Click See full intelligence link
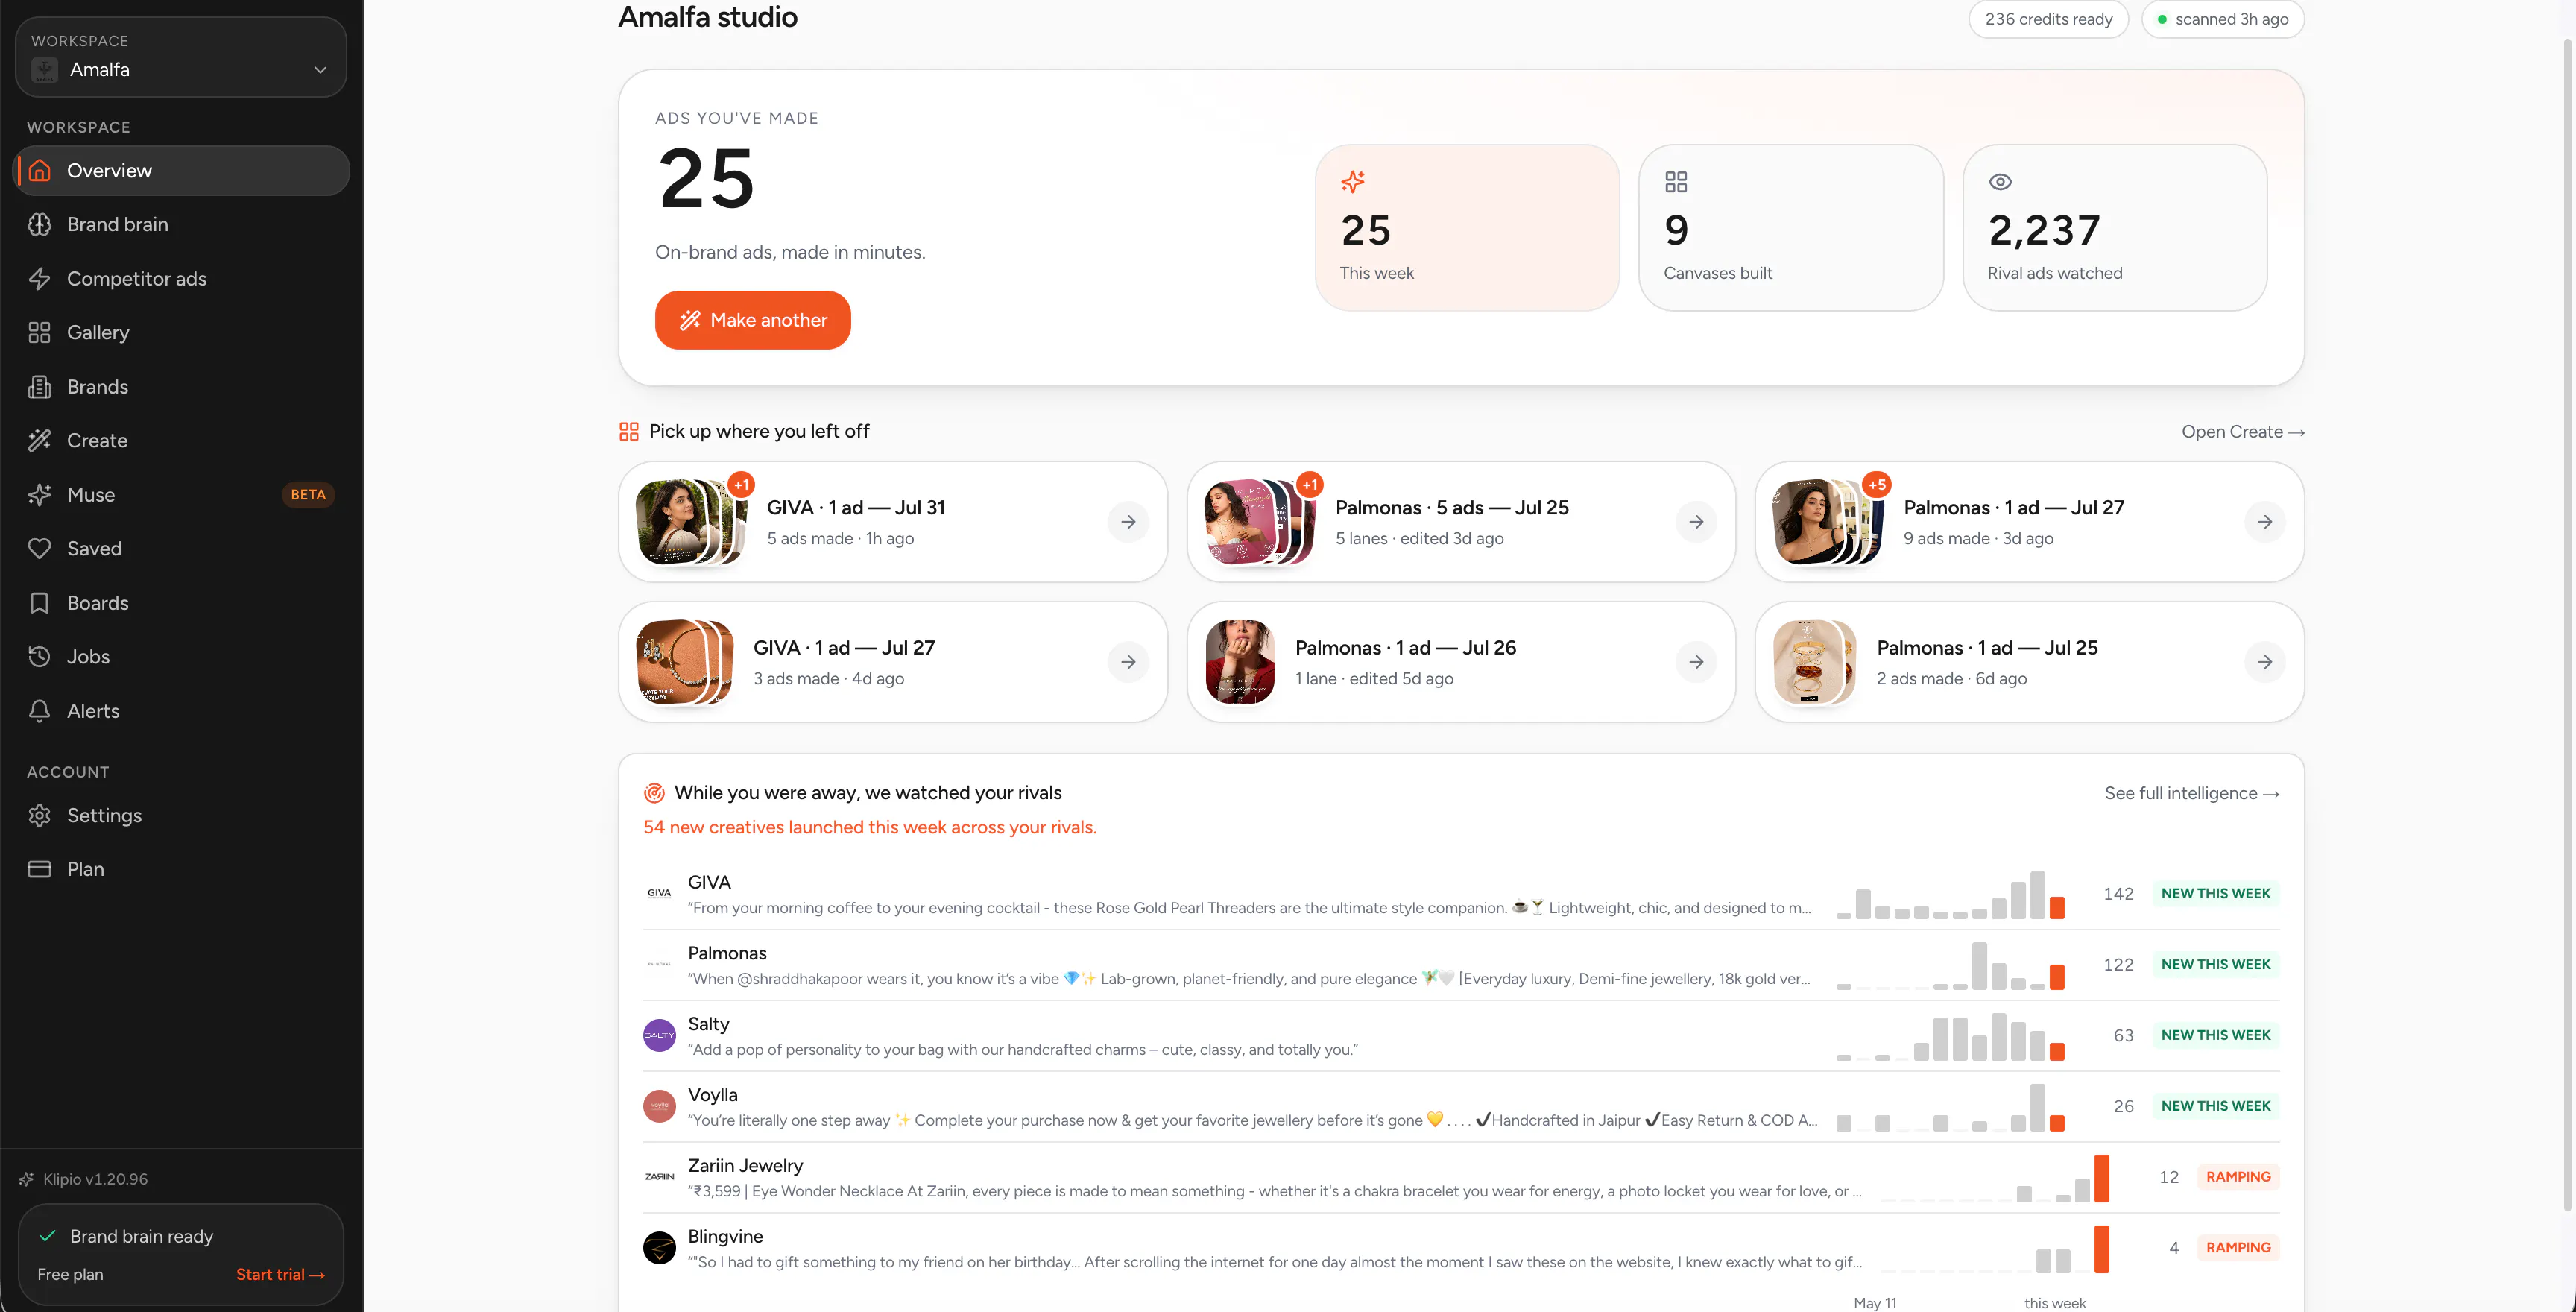The image size is (2576, 1312). [x=2192, y=793]
